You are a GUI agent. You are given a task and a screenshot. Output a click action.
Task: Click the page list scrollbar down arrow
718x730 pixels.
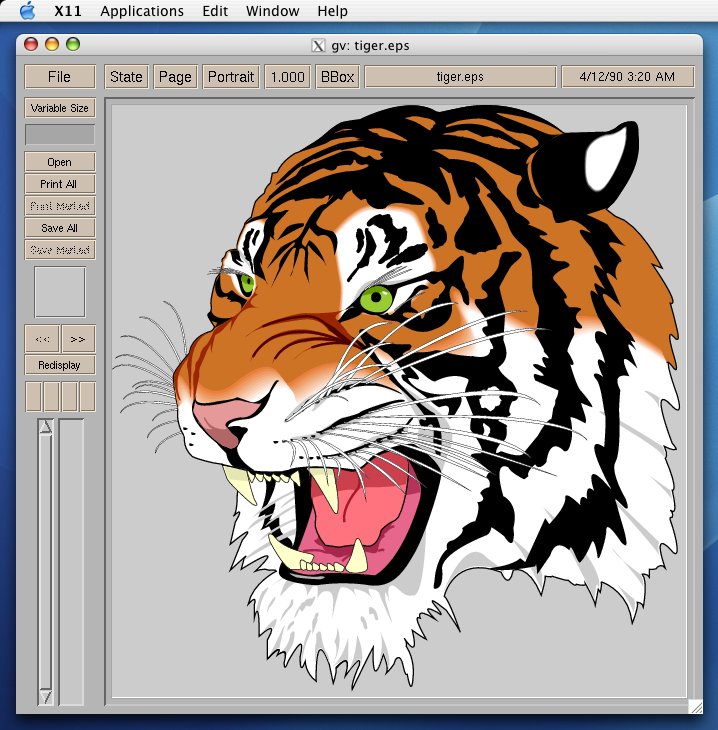click(x=45, y=696)
